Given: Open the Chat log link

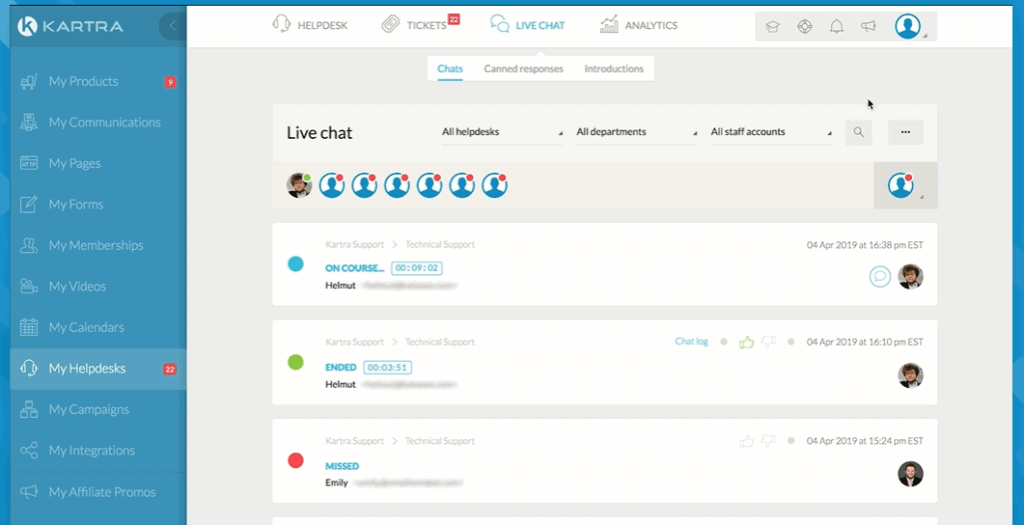Looking at the screenshot, I should click(x=691, y=342).
